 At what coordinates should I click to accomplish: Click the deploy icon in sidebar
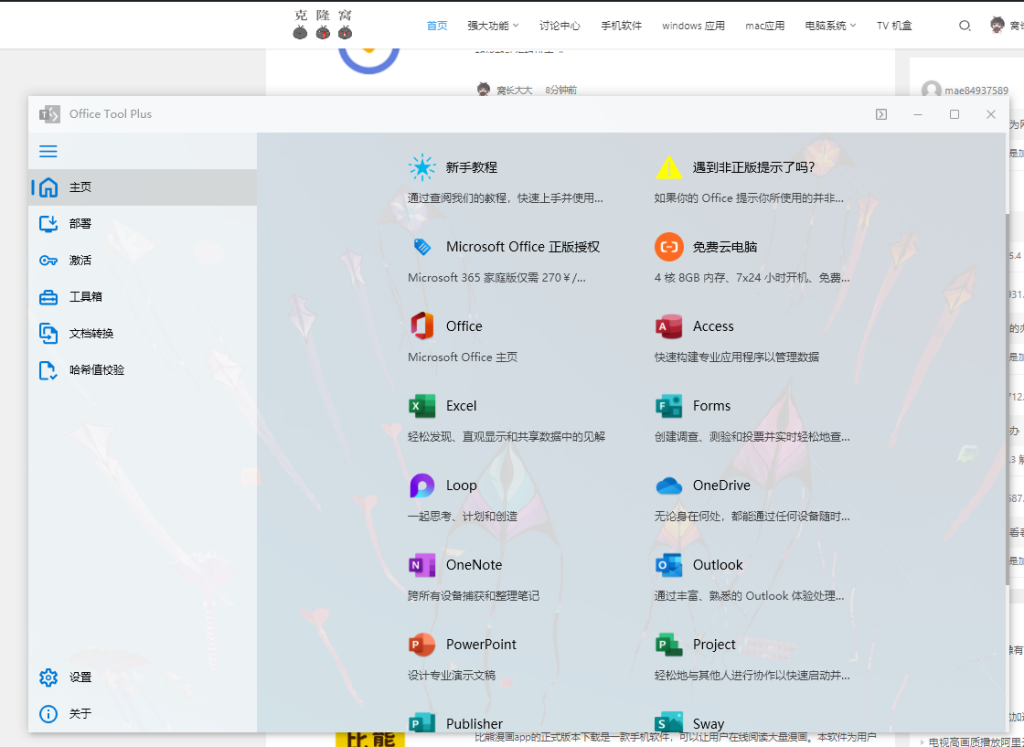[48, 224]
